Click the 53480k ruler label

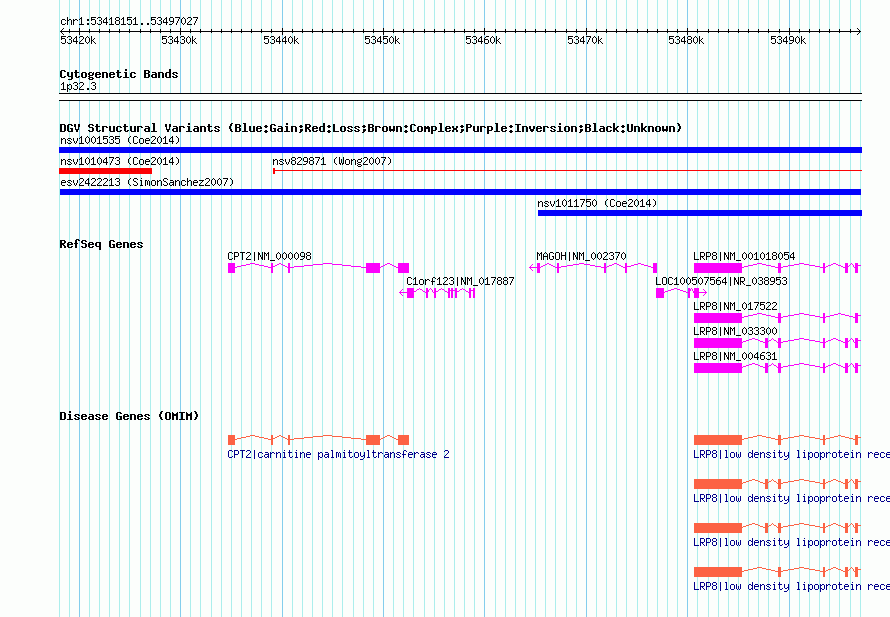coord(686,40)
